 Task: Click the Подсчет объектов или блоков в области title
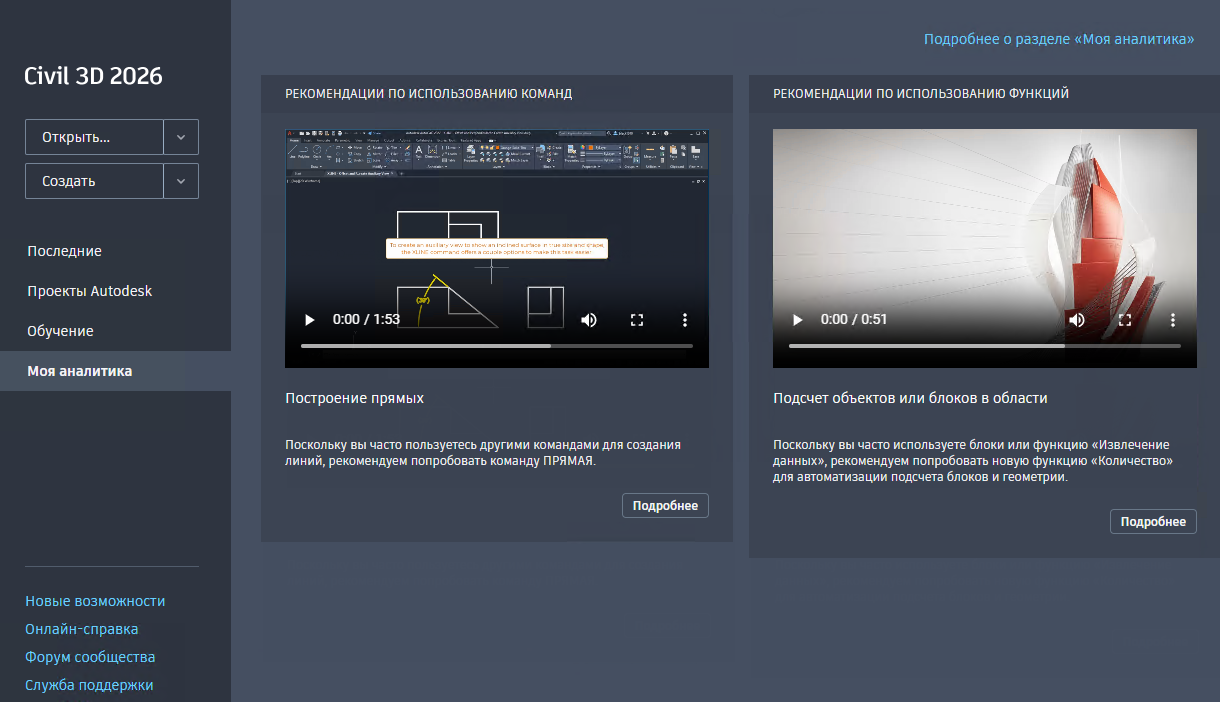tap(910, 398)
